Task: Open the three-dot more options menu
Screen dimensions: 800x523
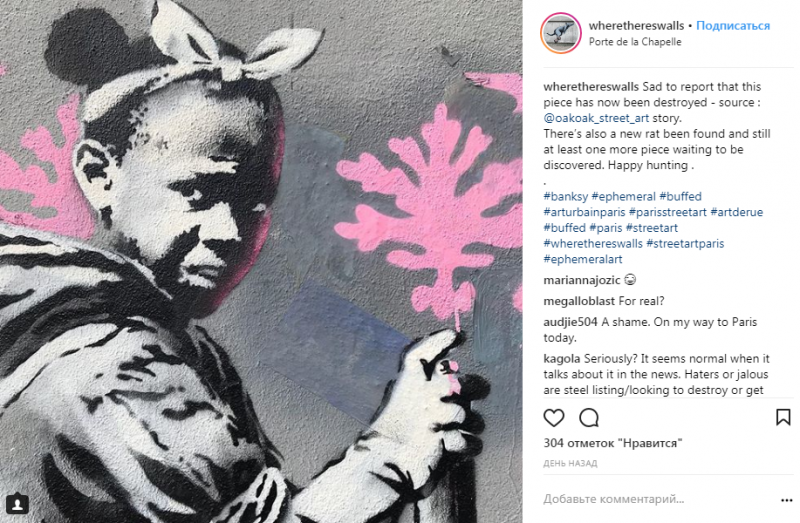Action: click(x=786, y=500)
